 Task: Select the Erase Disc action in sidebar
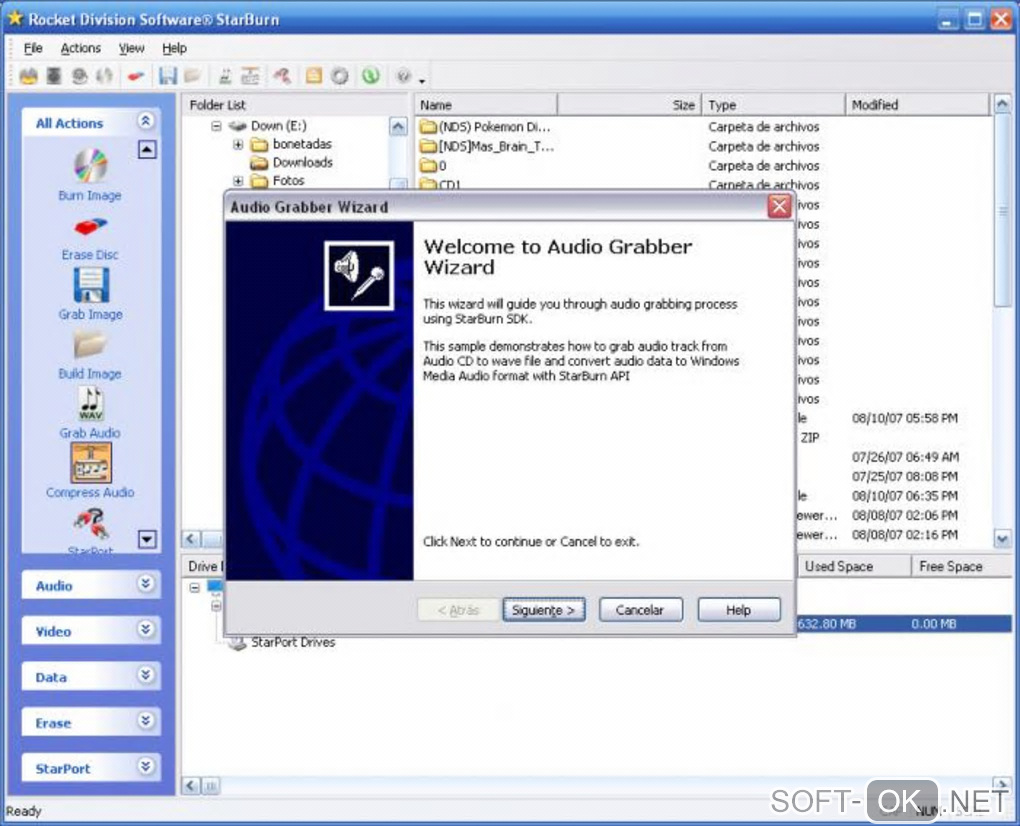tap(90, 237)
